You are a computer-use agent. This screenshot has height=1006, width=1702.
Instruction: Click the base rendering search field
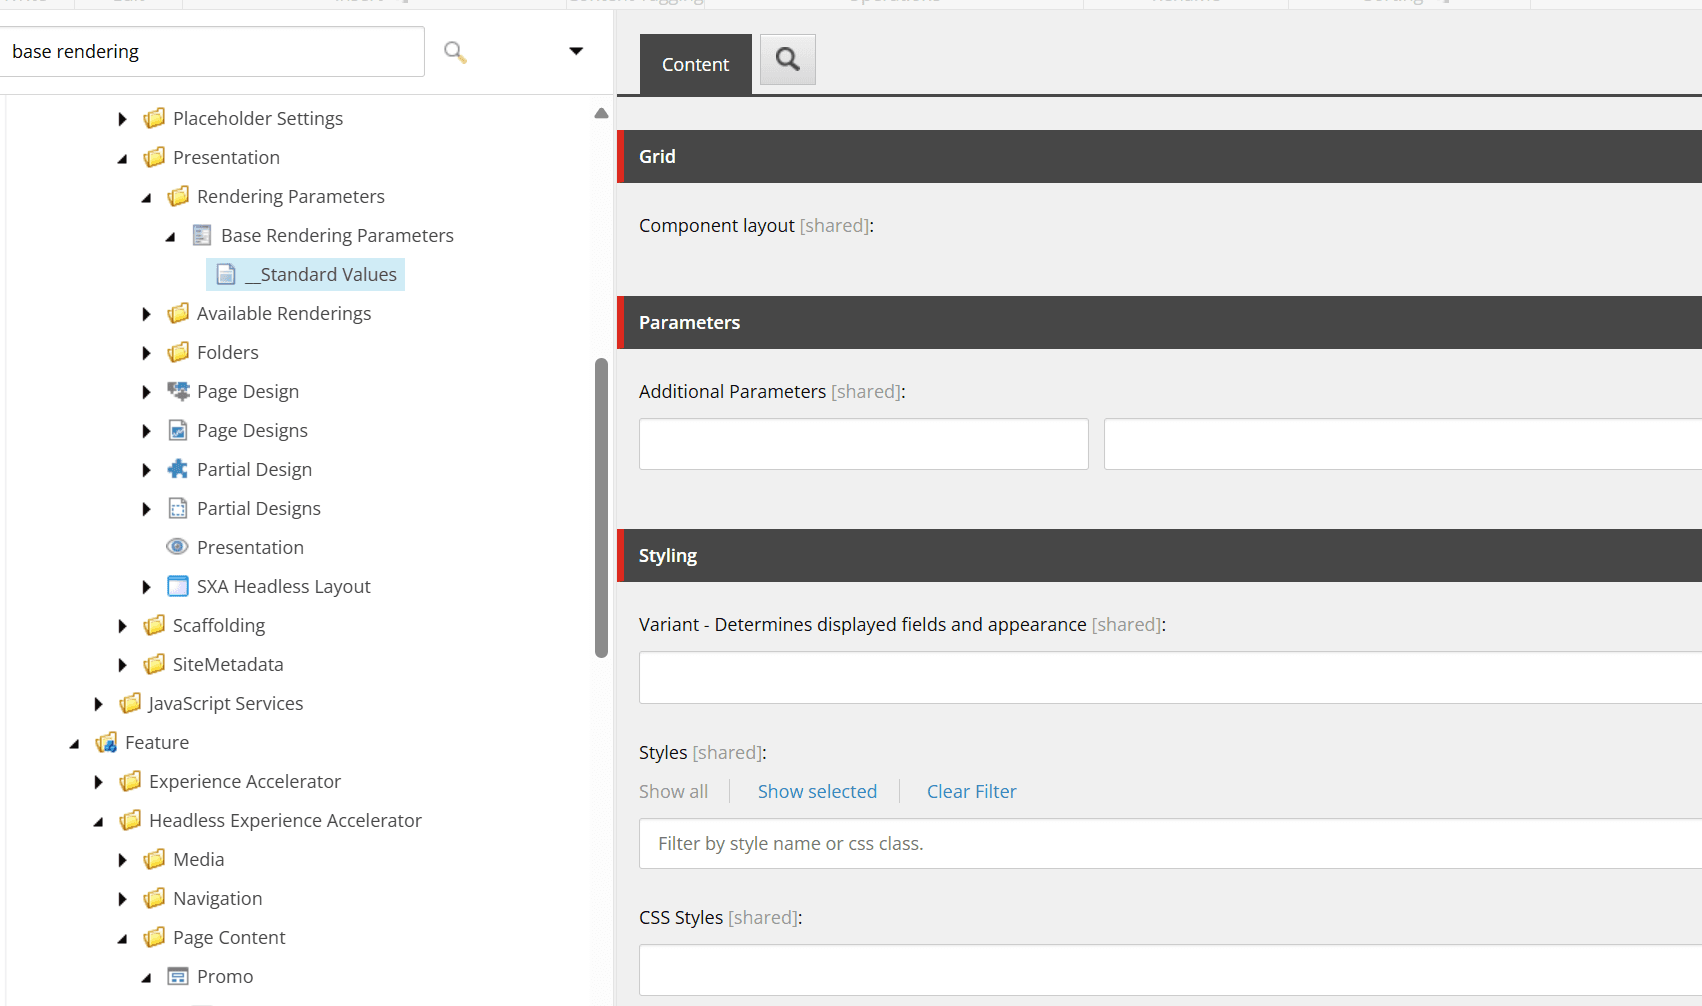(212, 51)
